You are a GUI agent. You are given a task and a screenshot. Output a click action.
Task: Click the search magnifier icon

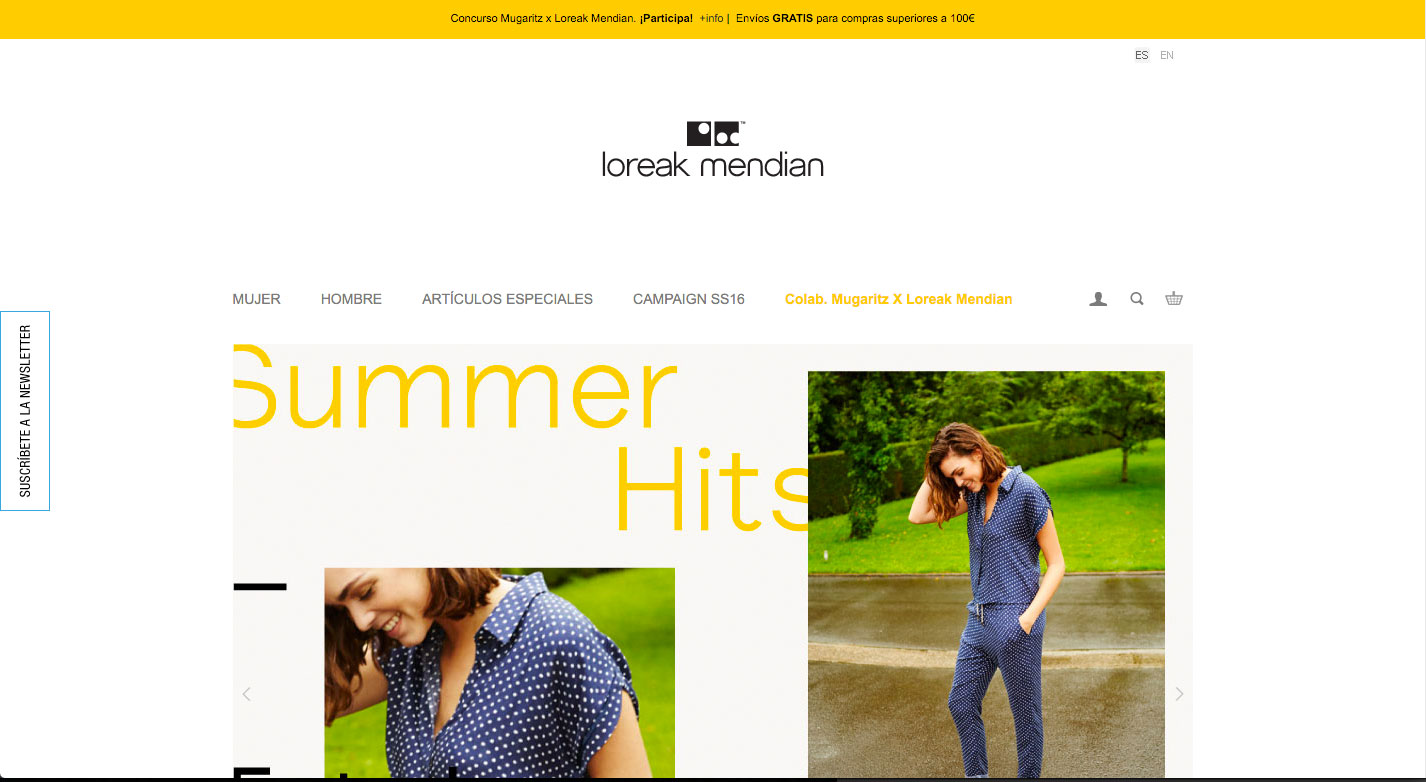tap(1137, 298)
